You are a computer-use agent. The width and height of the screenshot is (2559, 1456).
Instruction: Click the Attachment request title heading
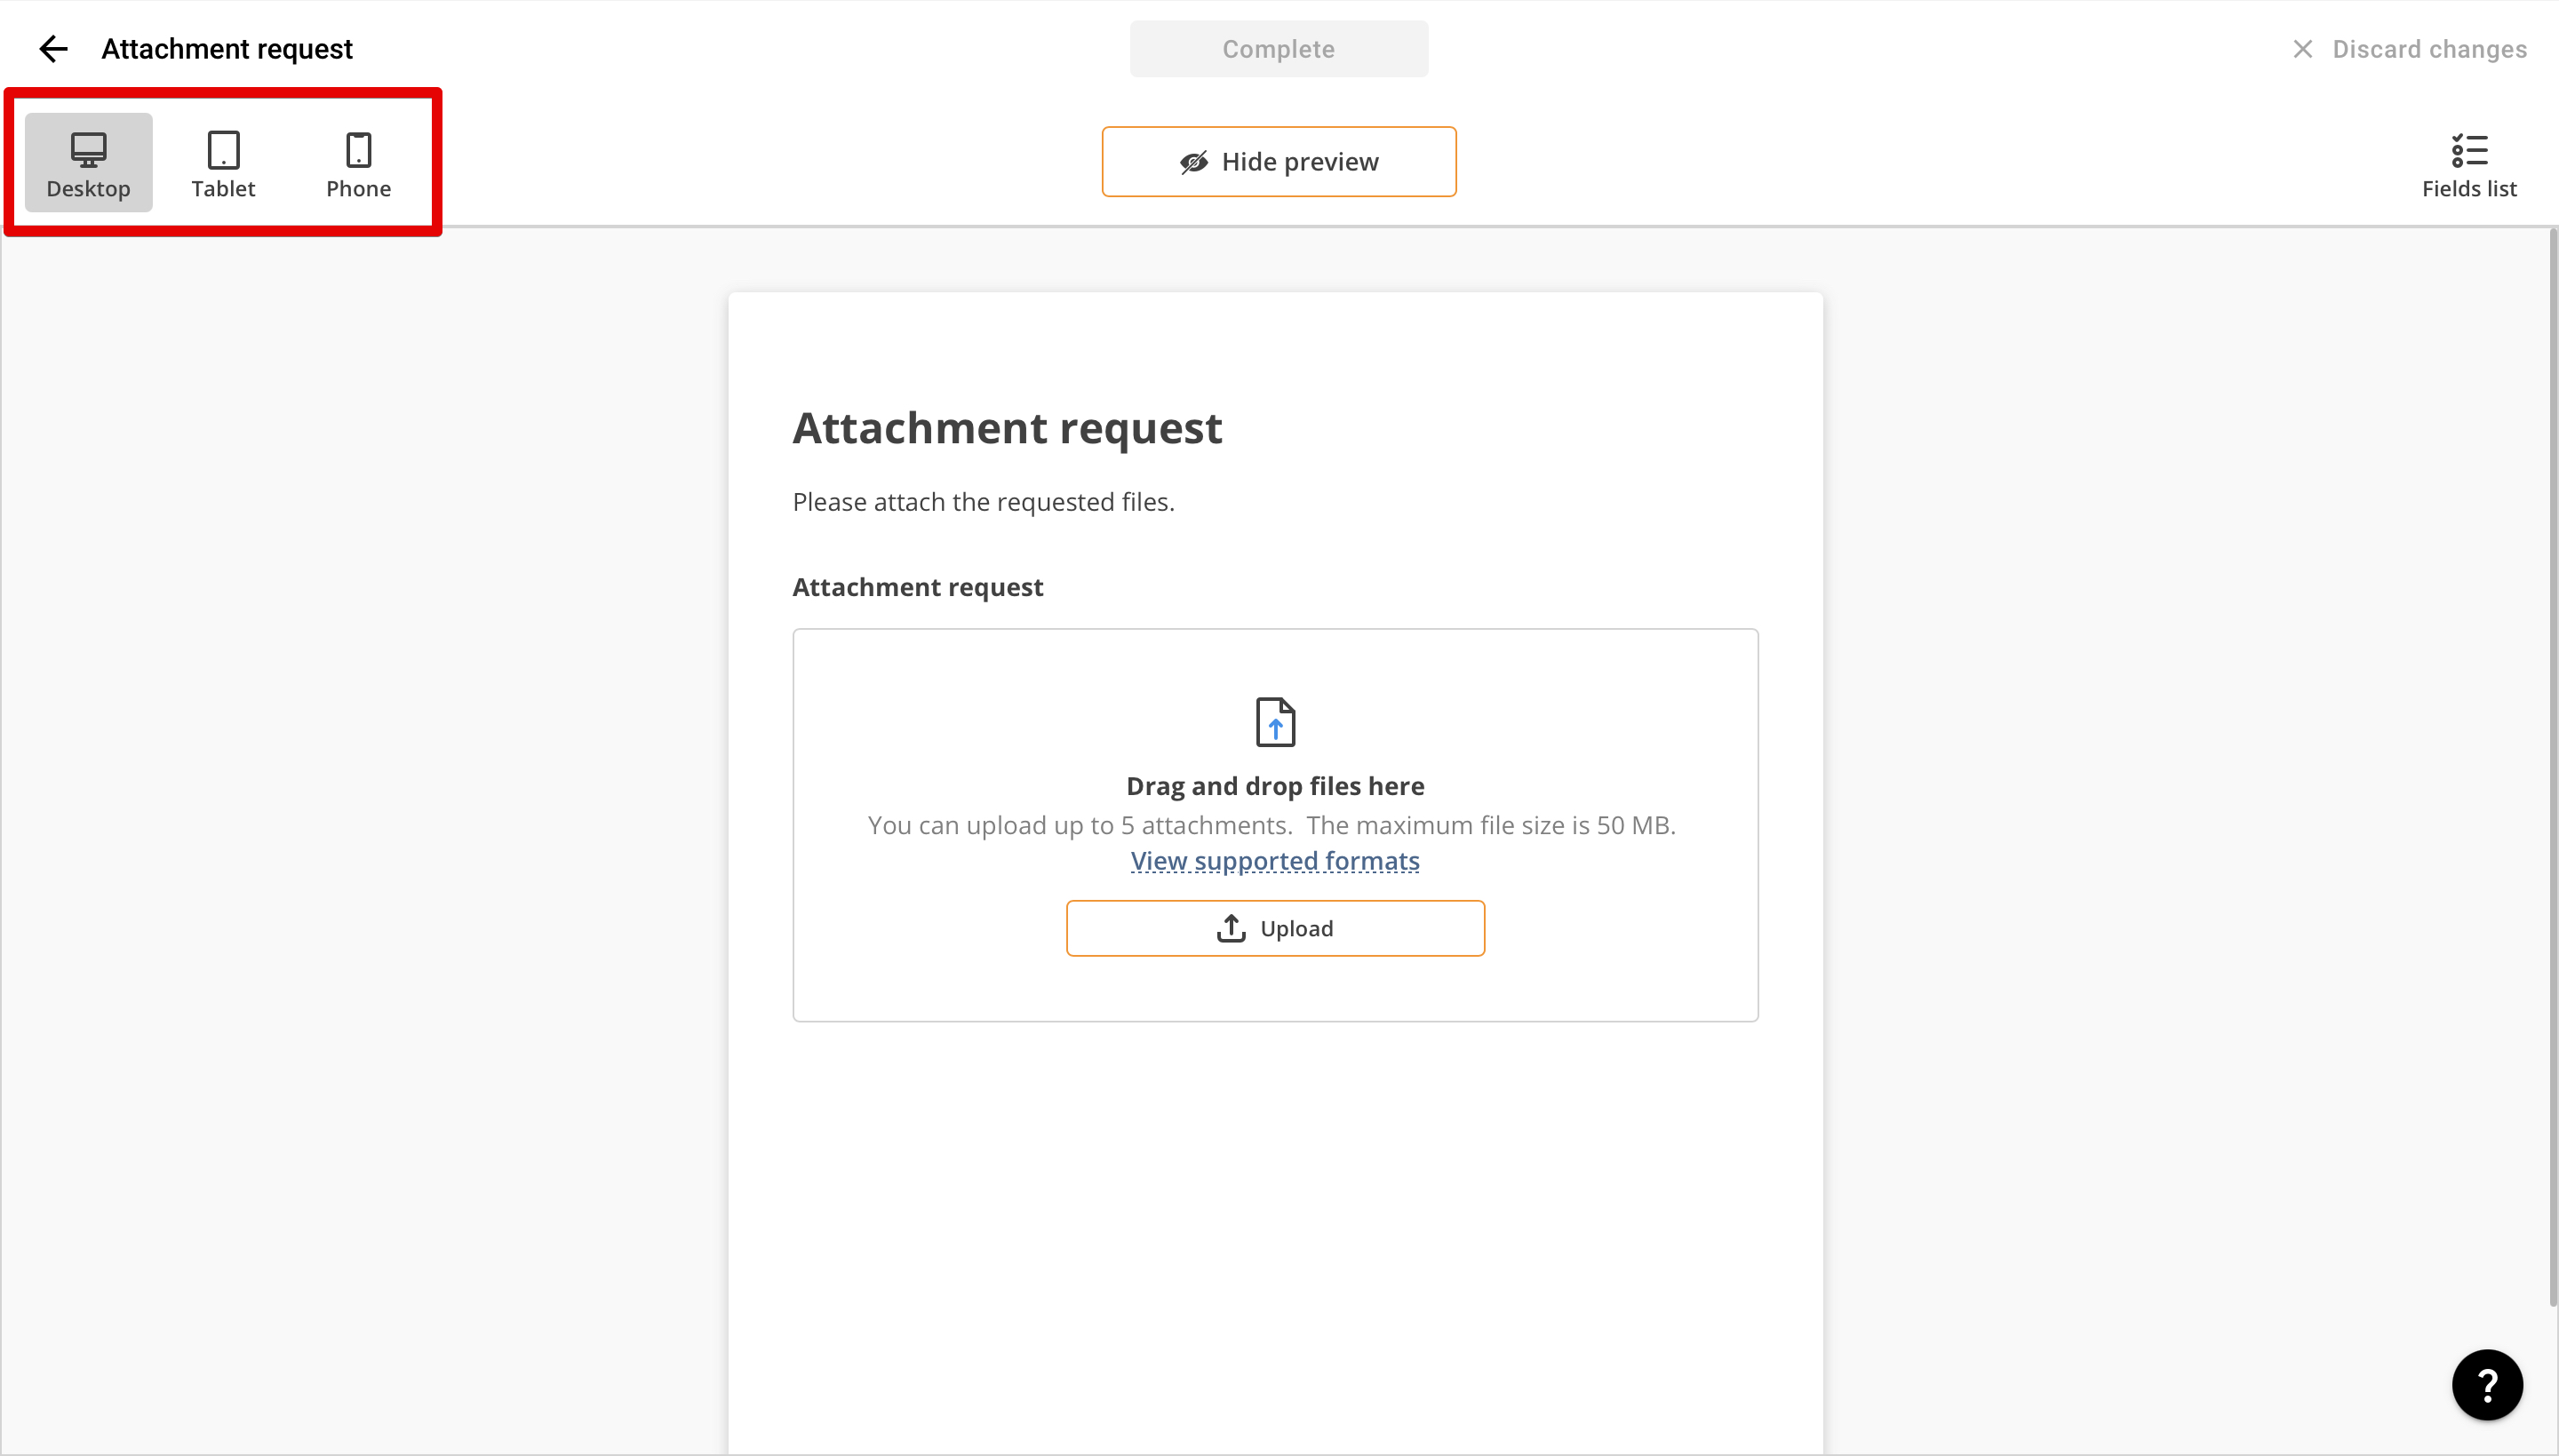click(1007, 428)
